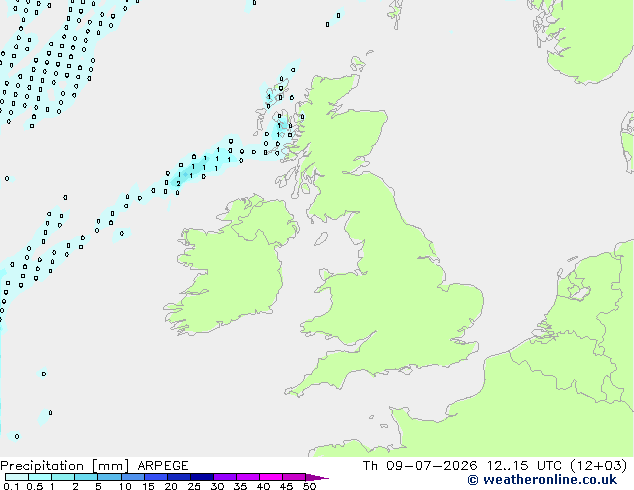
Task: Click the '30' legend scale label
Action: [217, 486]
